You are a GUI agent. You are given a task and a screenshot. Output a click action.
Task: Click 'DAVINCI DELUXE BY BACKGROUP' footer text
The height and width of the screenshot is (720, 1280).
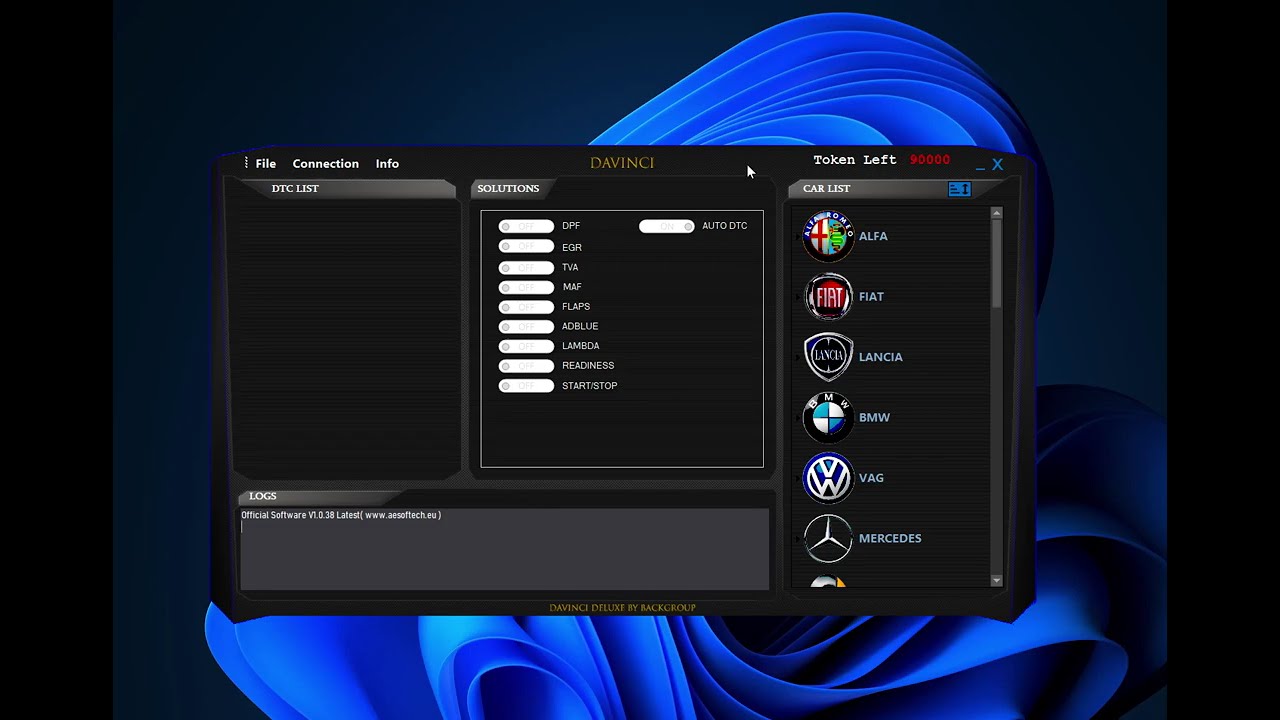(x=622, y=608)
